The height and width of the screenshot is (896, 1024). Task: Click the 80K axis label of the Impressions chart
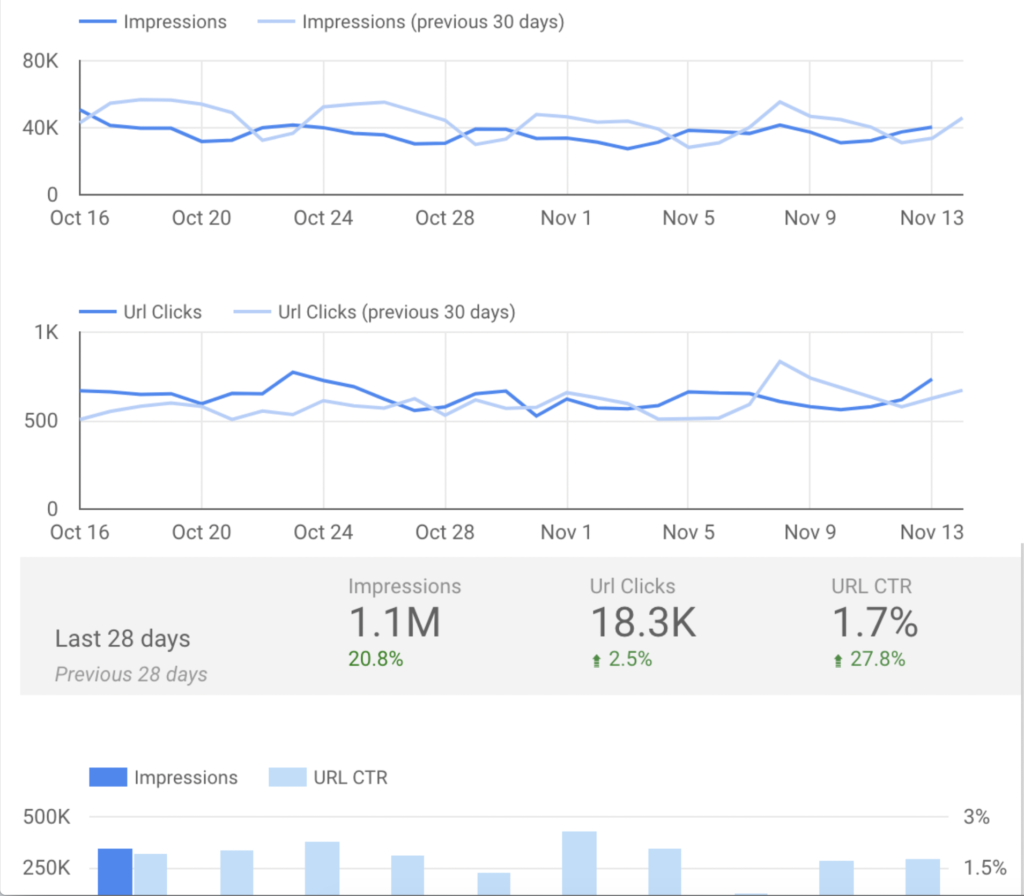40,61
